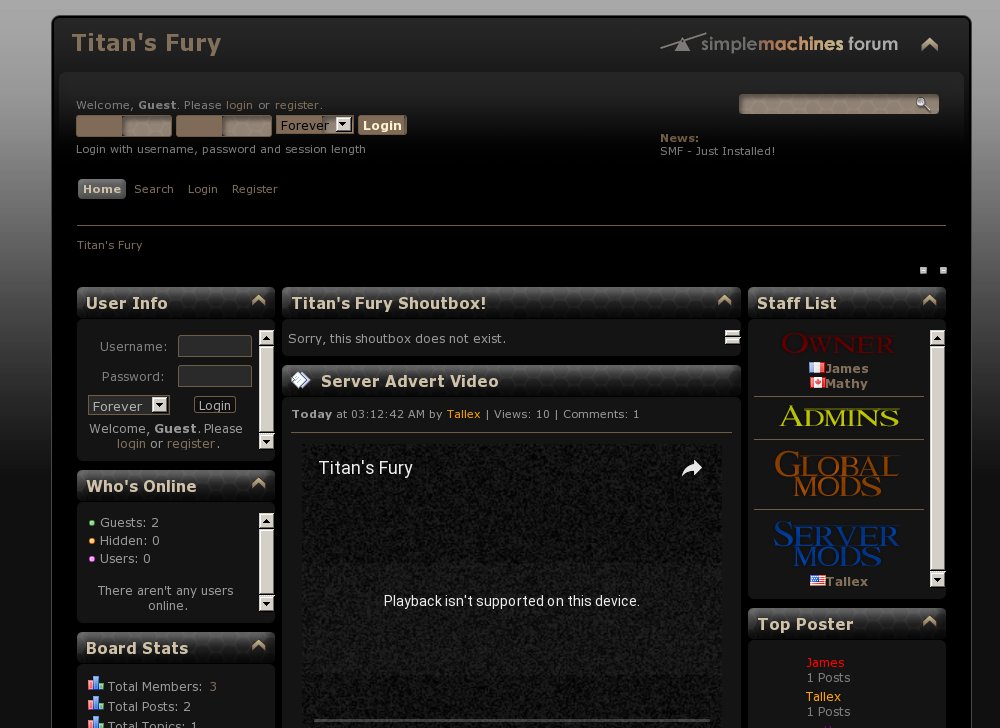The image size is (1000, 728).
Task: Click the Server Advert Video post icon
Action: point(300,381)
